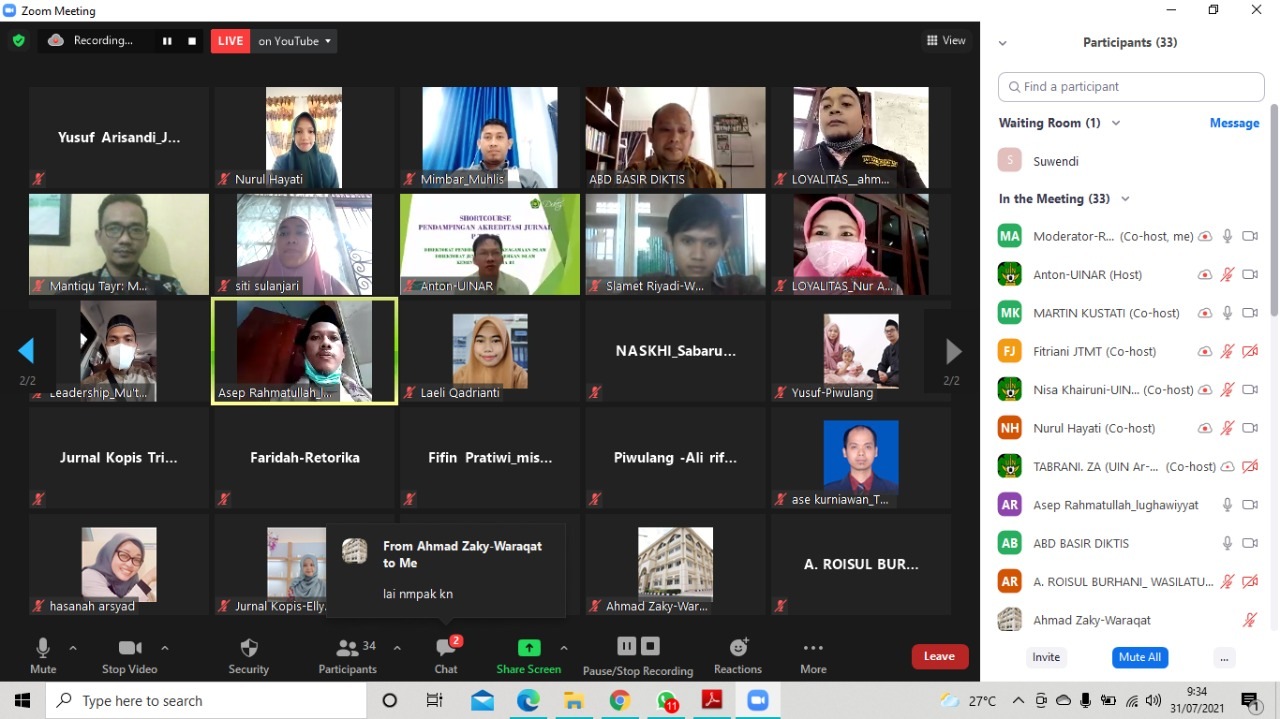Toggle the Participants panel
This screenshot has height=719, width=1280.
[348, 648]
